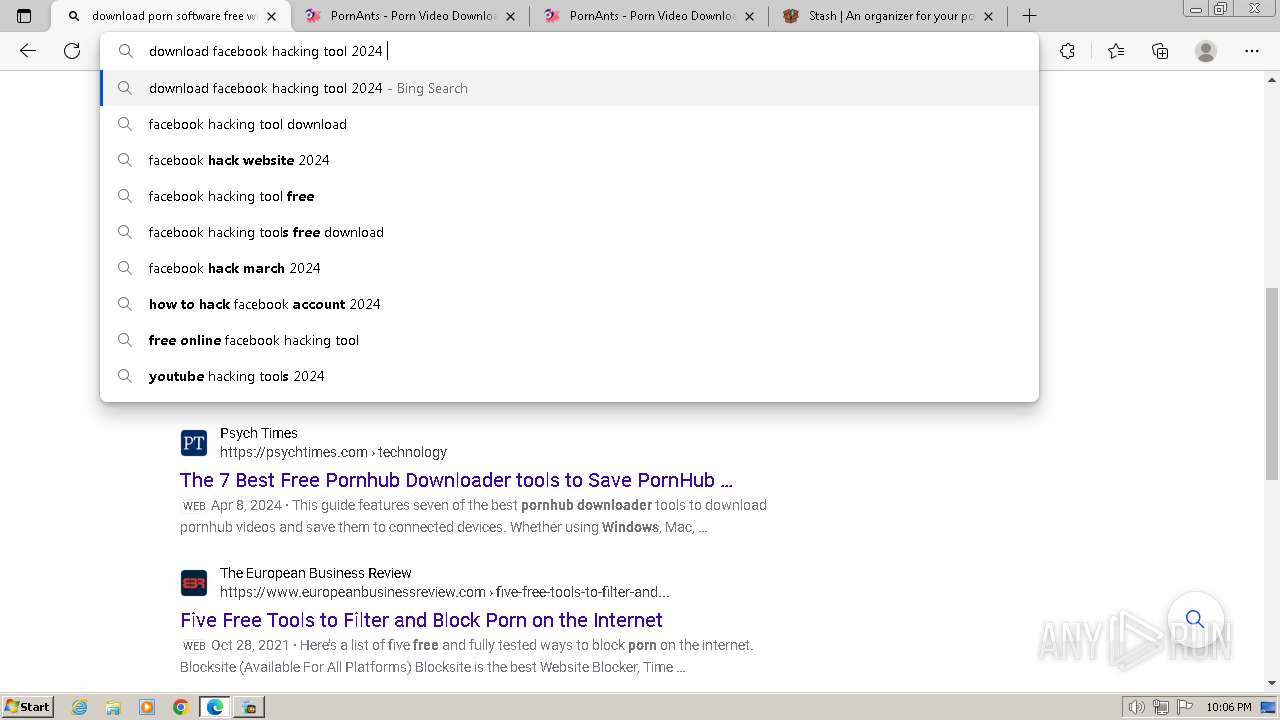The width and height of the screenshot is (1280, 720).
Task: Launch Internet Explorer from taskbar
Action: point(79,707)
